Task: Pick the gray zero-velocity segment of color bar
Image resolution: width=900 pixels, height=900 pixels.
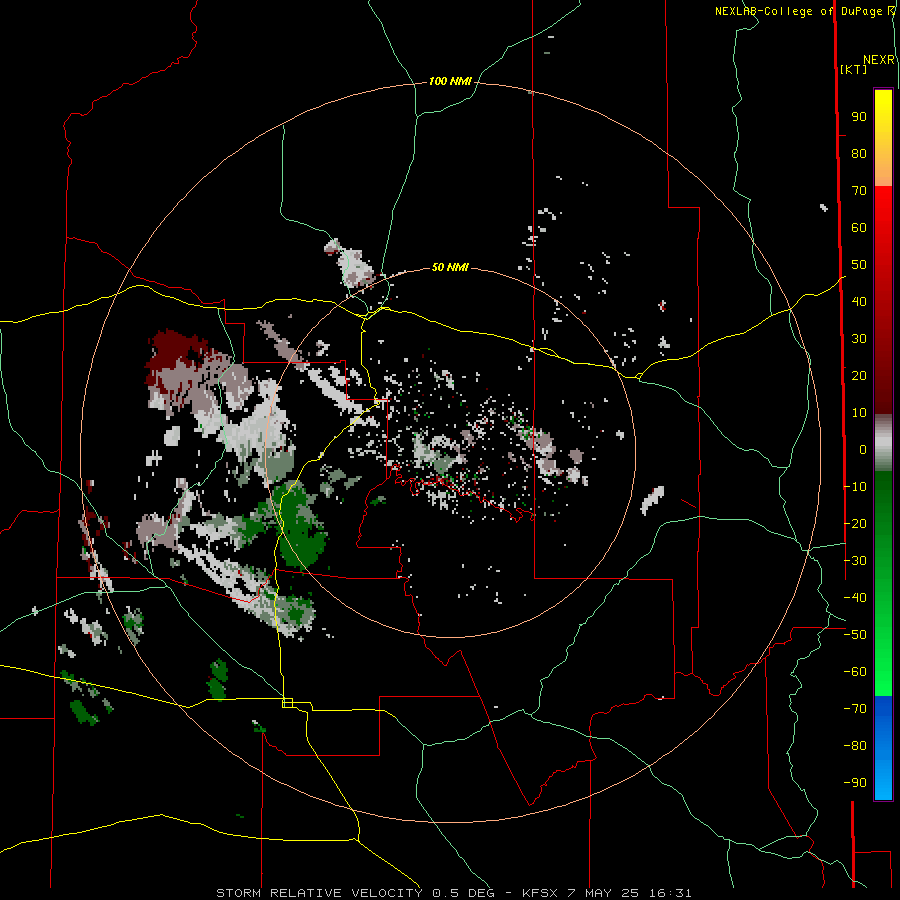Action: (883, 443)
